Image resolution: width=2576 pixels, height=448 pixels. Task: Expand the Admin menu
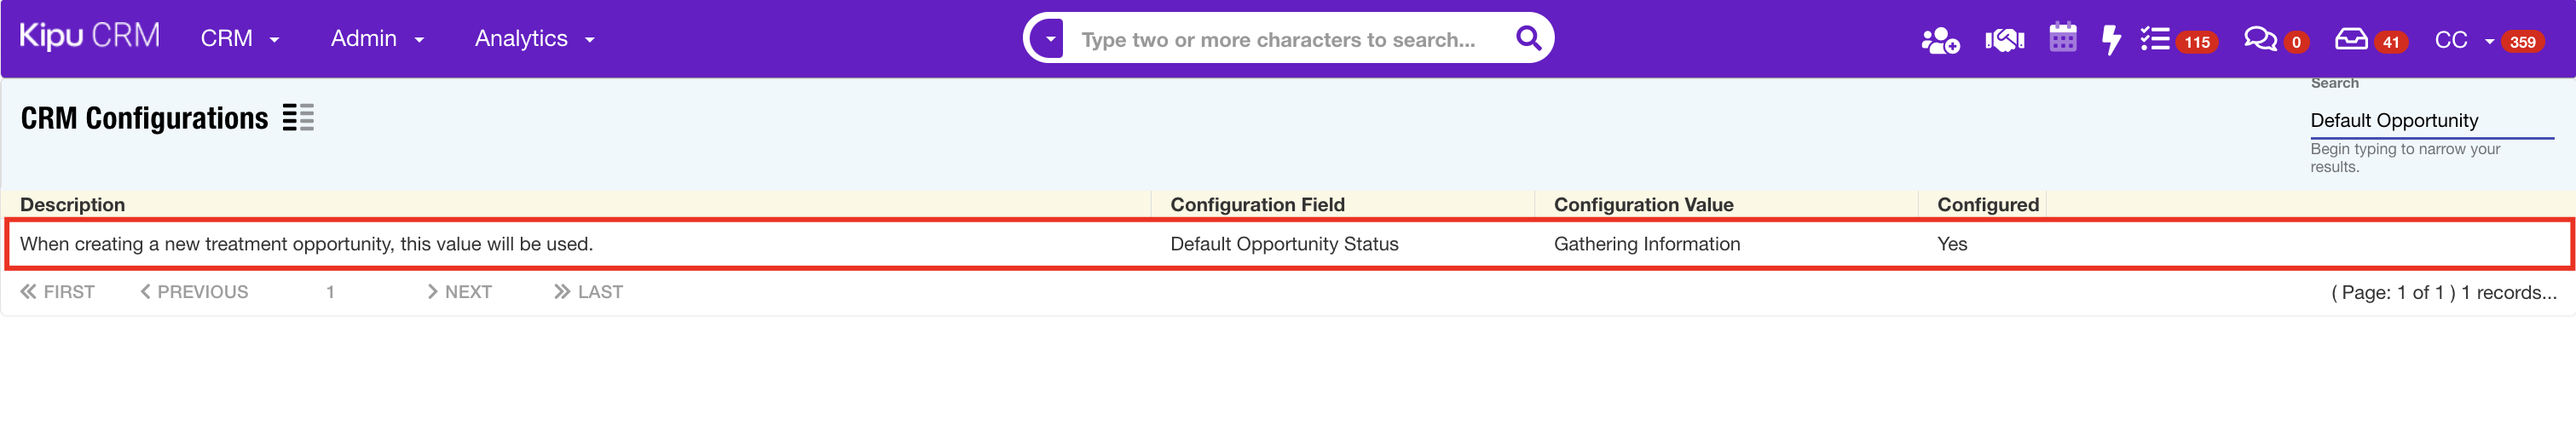point(377,39)
